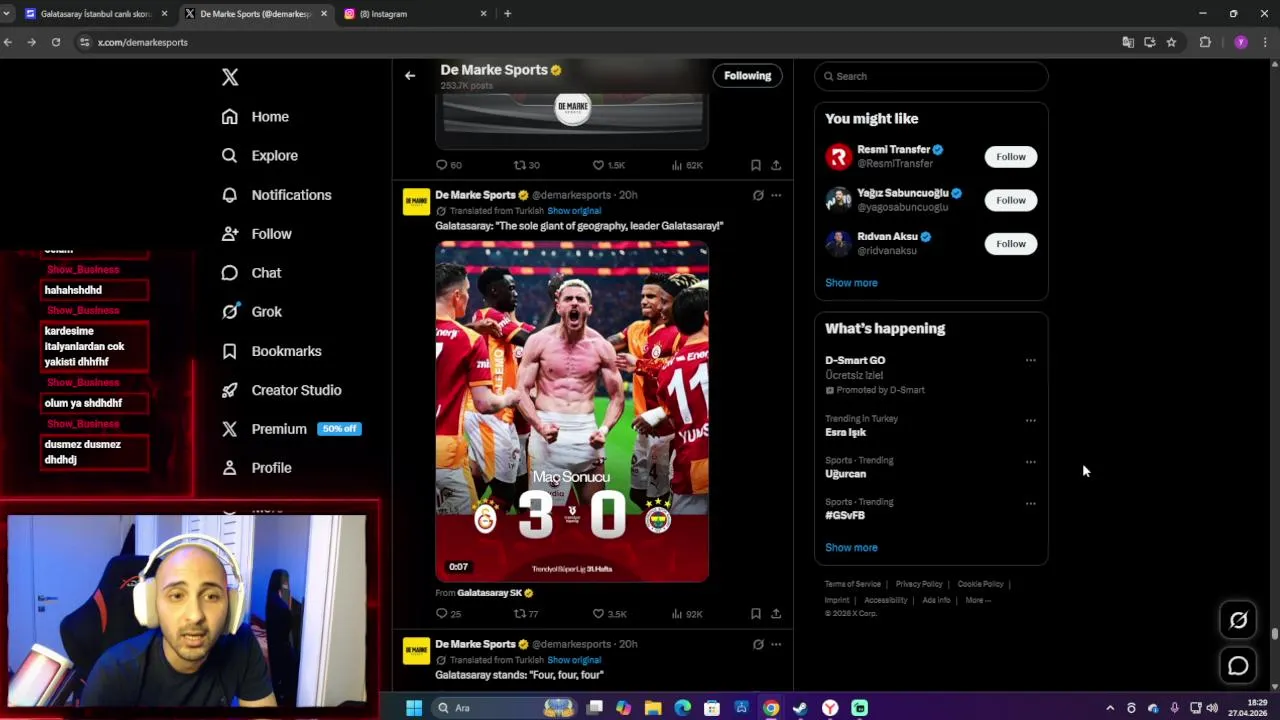Open floating chat button at bottom right
Screen dimensions: 1280x720
(x=1238, y=666)
